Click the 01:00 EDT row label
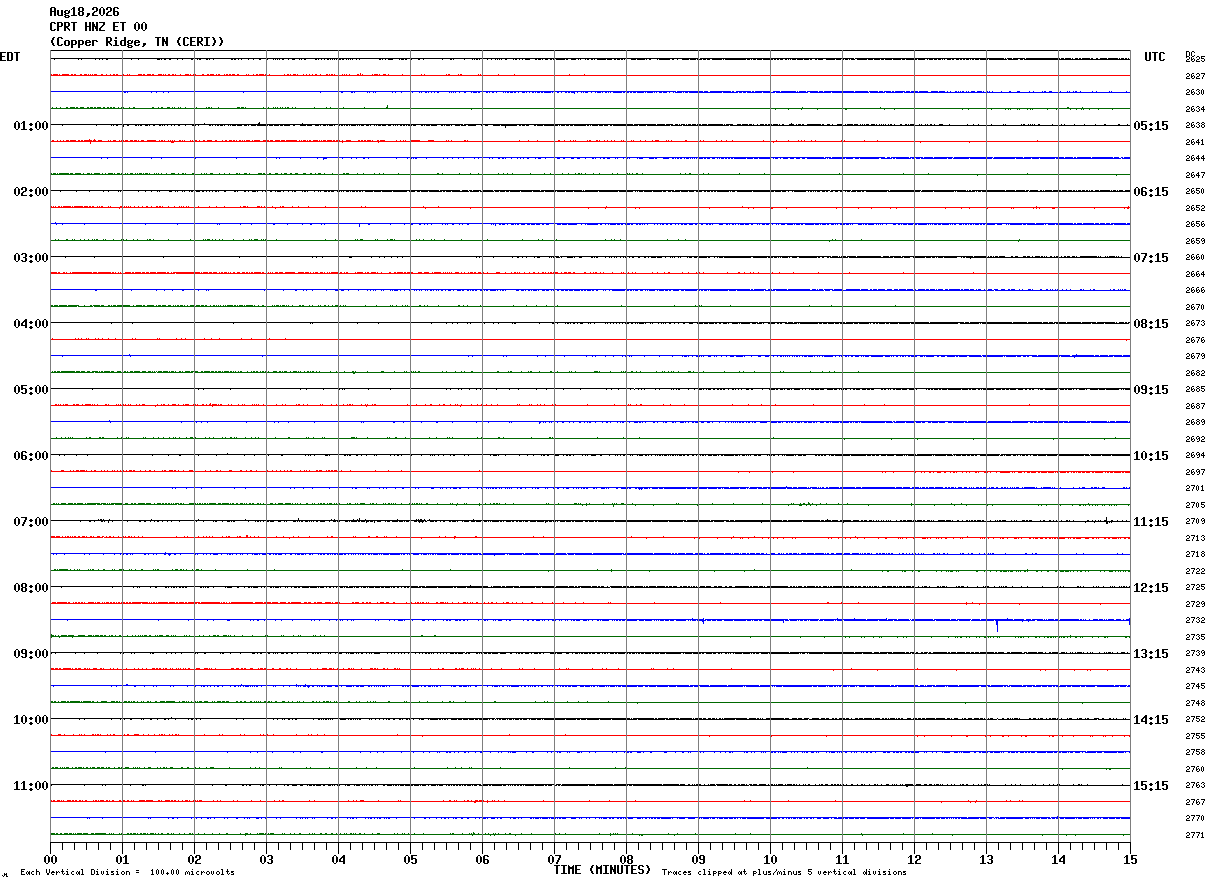The width and height of the screenshot is (1210, 886). click(31, 126)
